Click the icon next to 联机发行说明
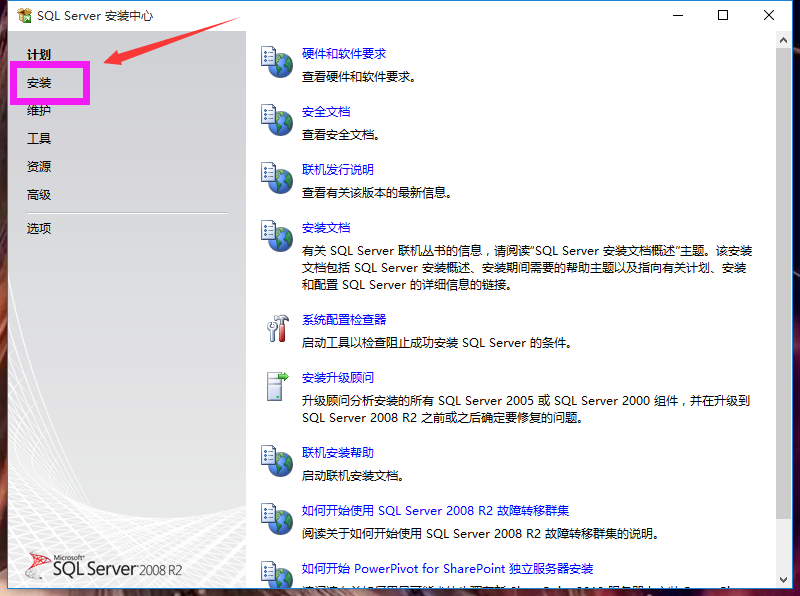The height and width of the screenshot is (596, 800). coord(277,178)
